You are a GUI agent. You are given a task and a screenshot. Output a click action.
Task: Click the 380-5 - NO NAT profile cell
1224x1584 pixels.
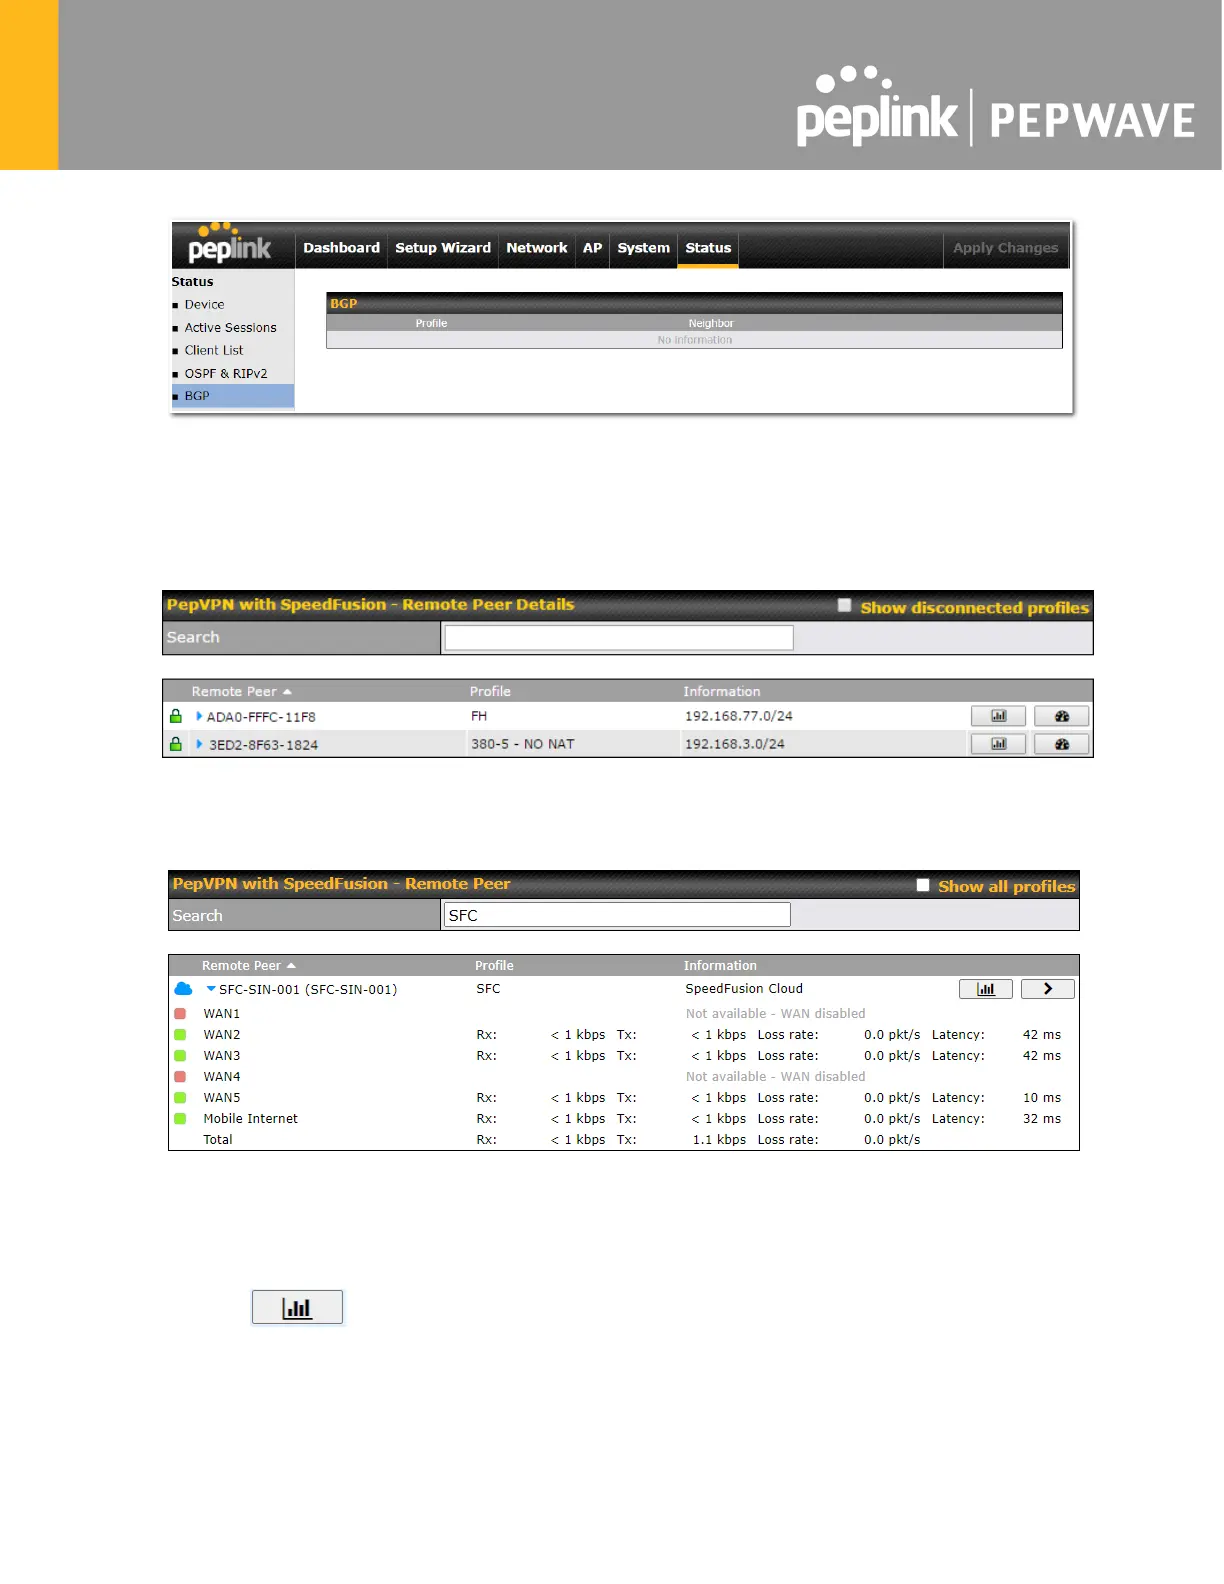point(523,744)
